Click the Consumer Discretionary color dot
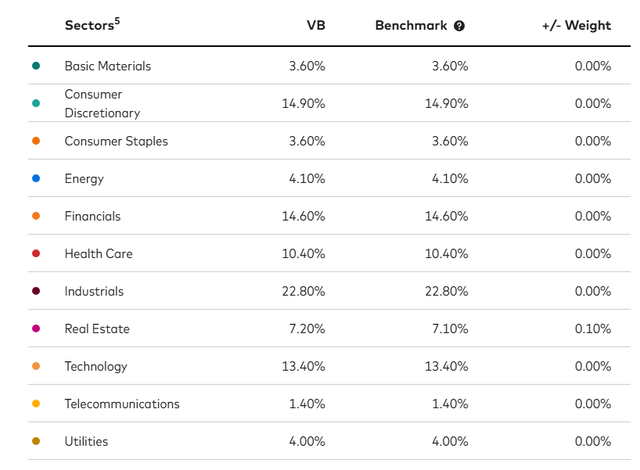 click(x=36, y=104)
